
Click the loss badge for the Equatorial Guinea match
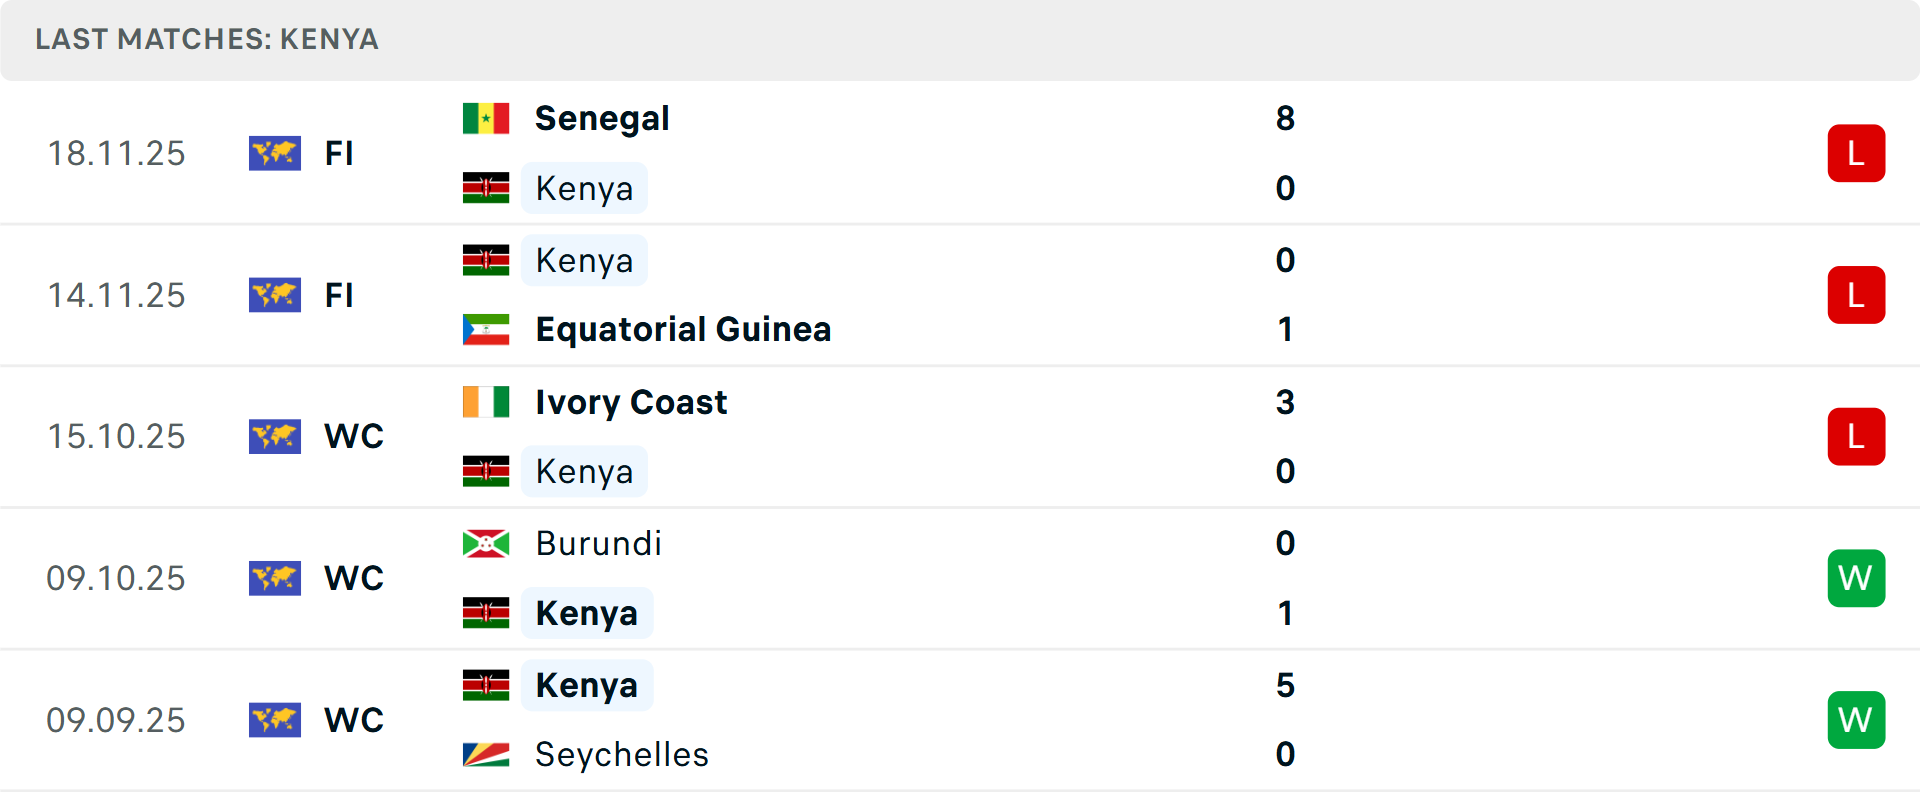(x=1856, y=295)
